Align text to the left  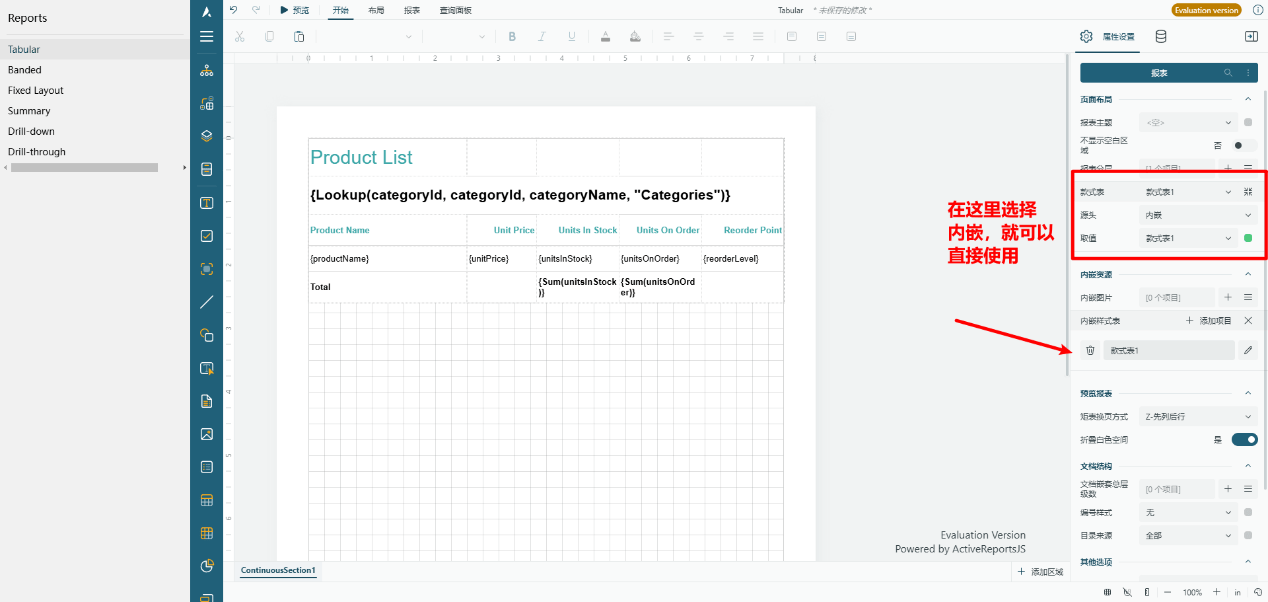pyautogui.click(x=668, y=37)
